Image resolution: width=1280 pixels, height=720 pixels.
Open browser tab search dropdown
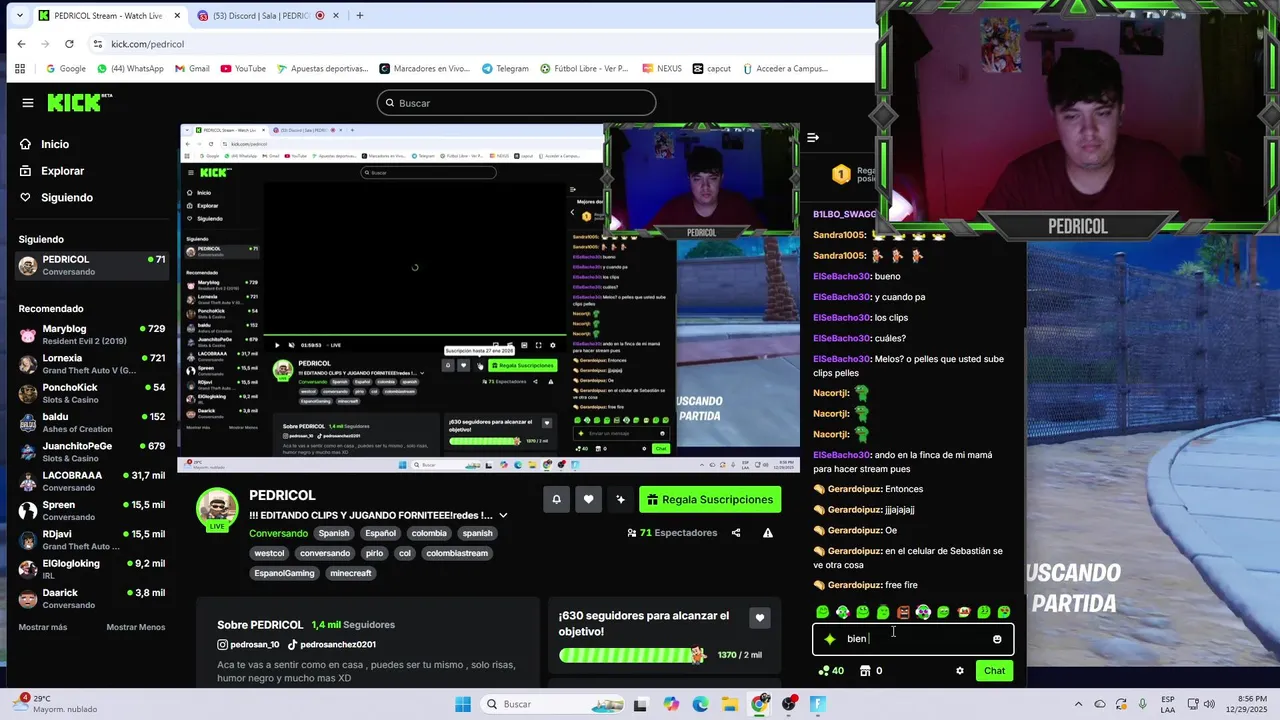click(18, 15)
